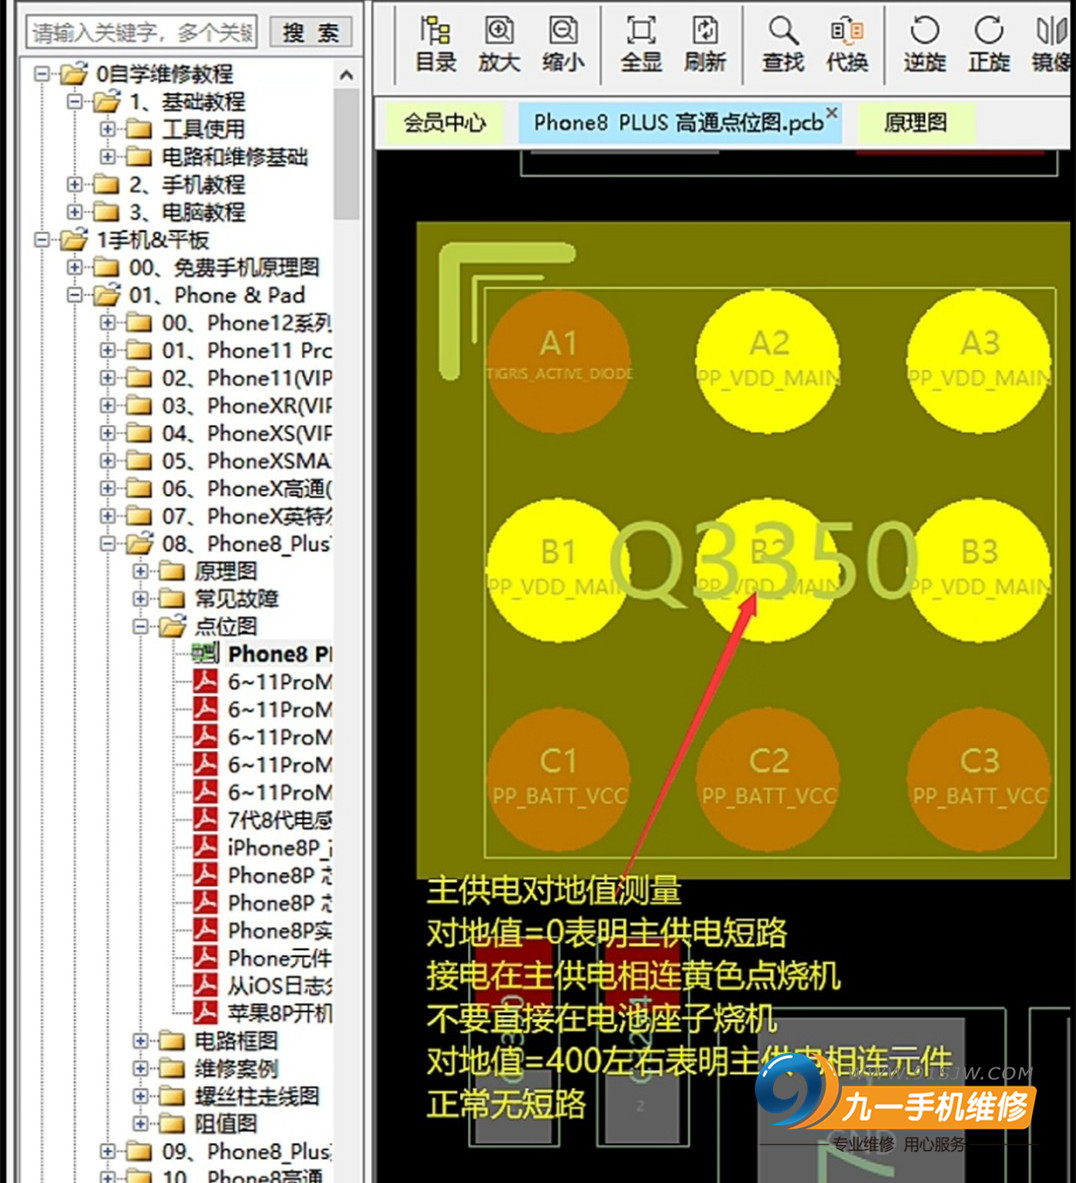Select the 06、PhoneX高通 folder

229,489
